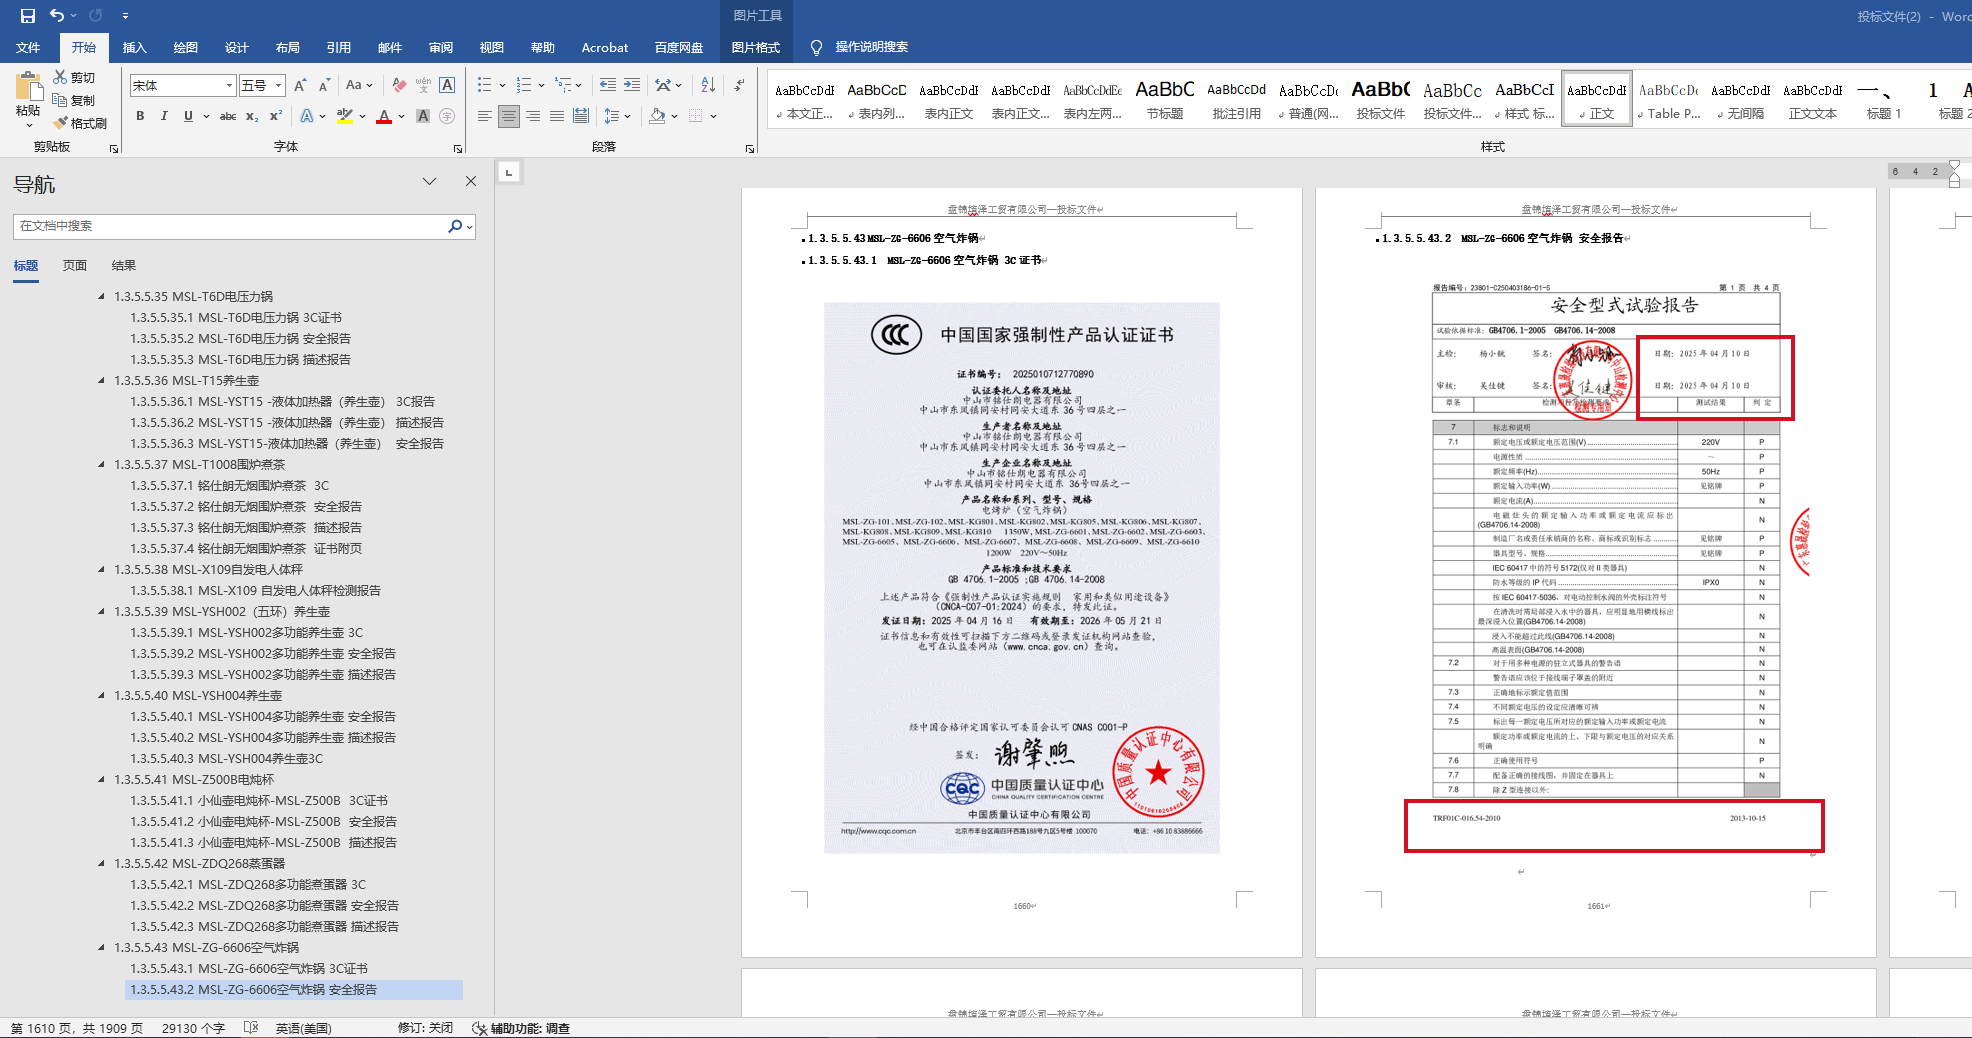1972x1038 pixels.
Task: Cut the selection with the 剪切 scissors
Action: (74, 77)
